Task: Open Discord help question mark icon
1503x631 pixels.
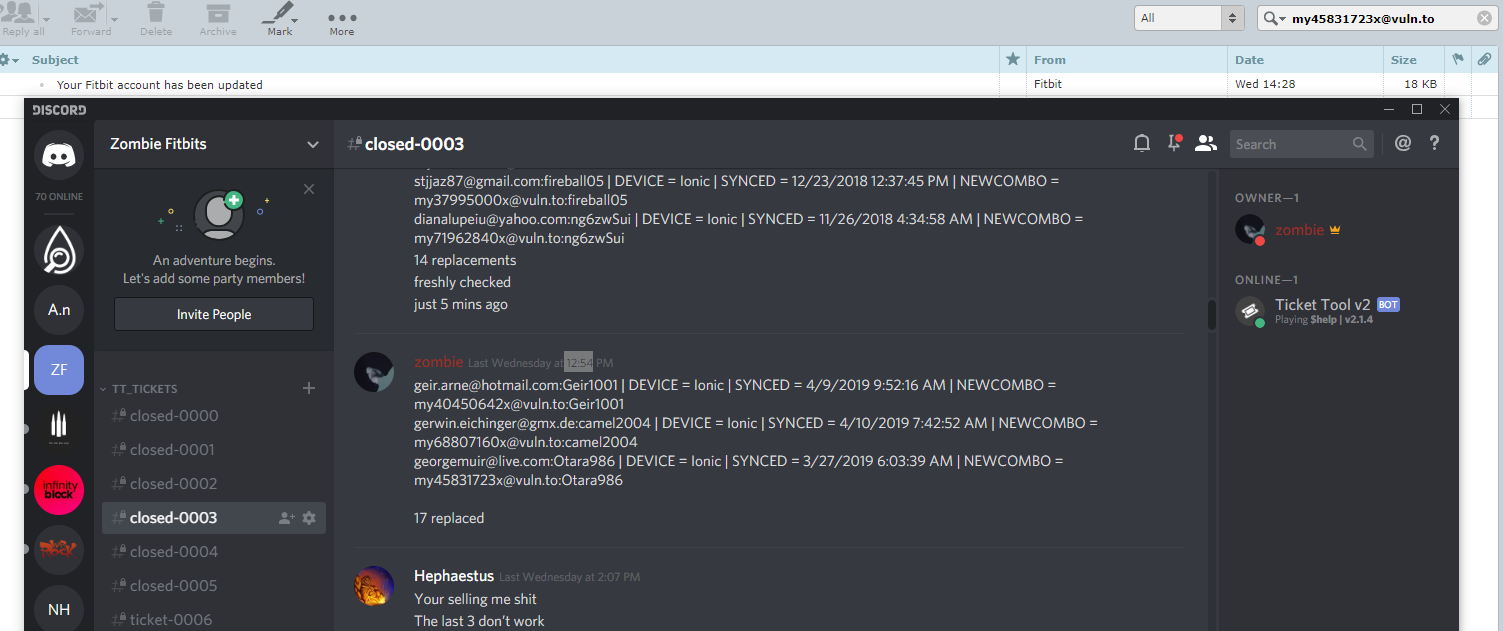Action: (x=1434, y=144)
